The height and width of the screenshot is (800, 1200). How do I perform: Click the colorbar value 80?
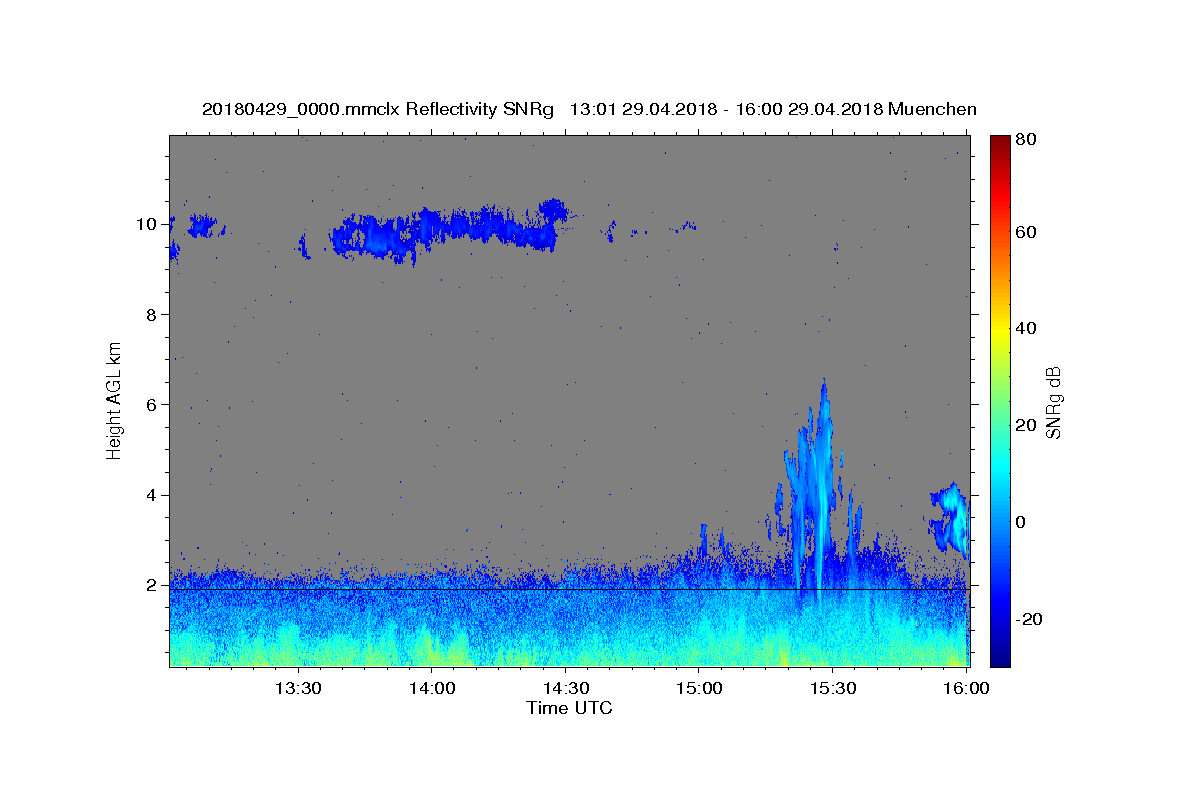point(1025,140)
